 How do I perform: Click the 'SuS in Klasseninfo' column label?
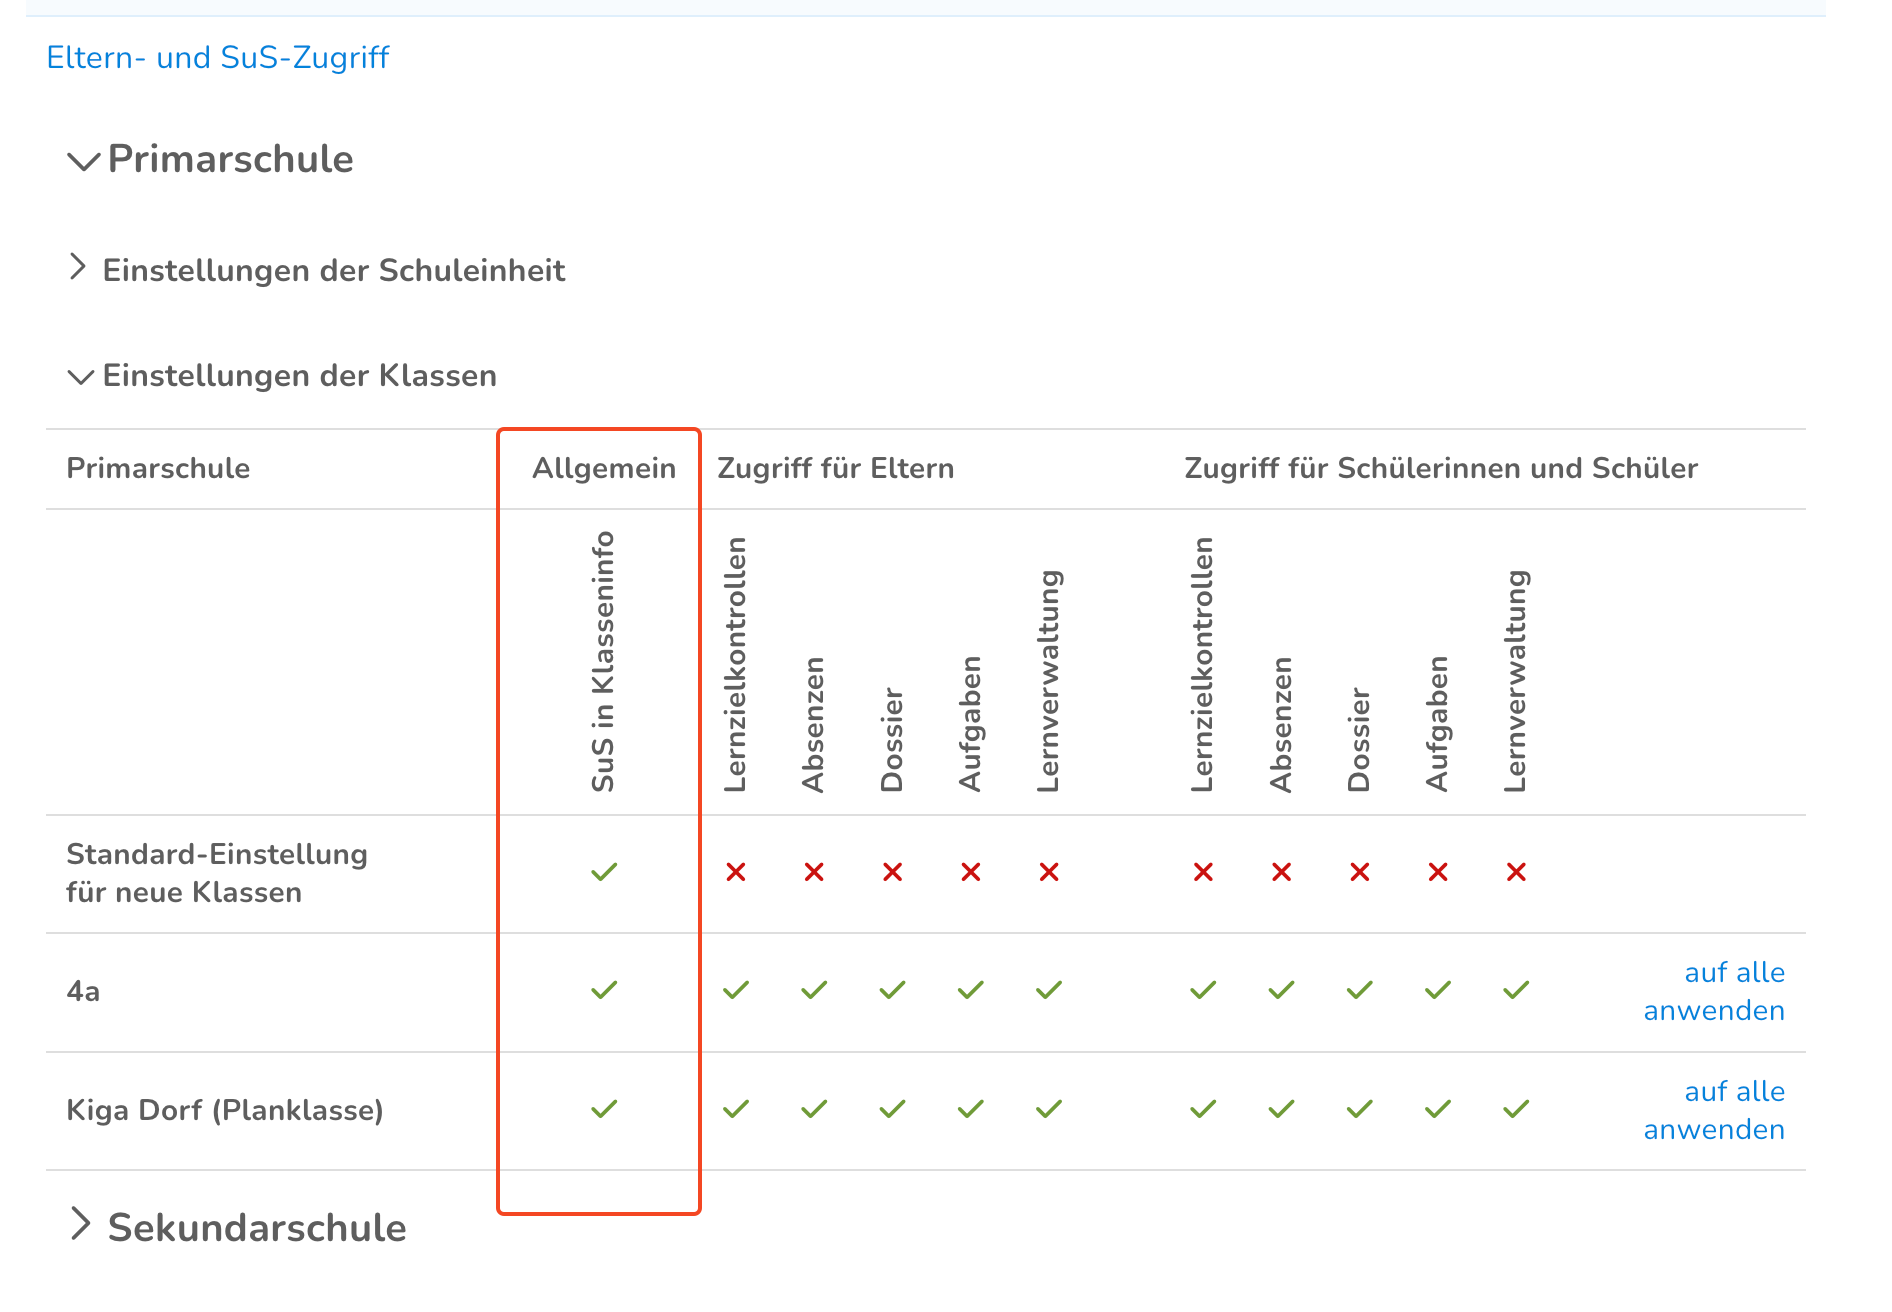pos(603,661)
